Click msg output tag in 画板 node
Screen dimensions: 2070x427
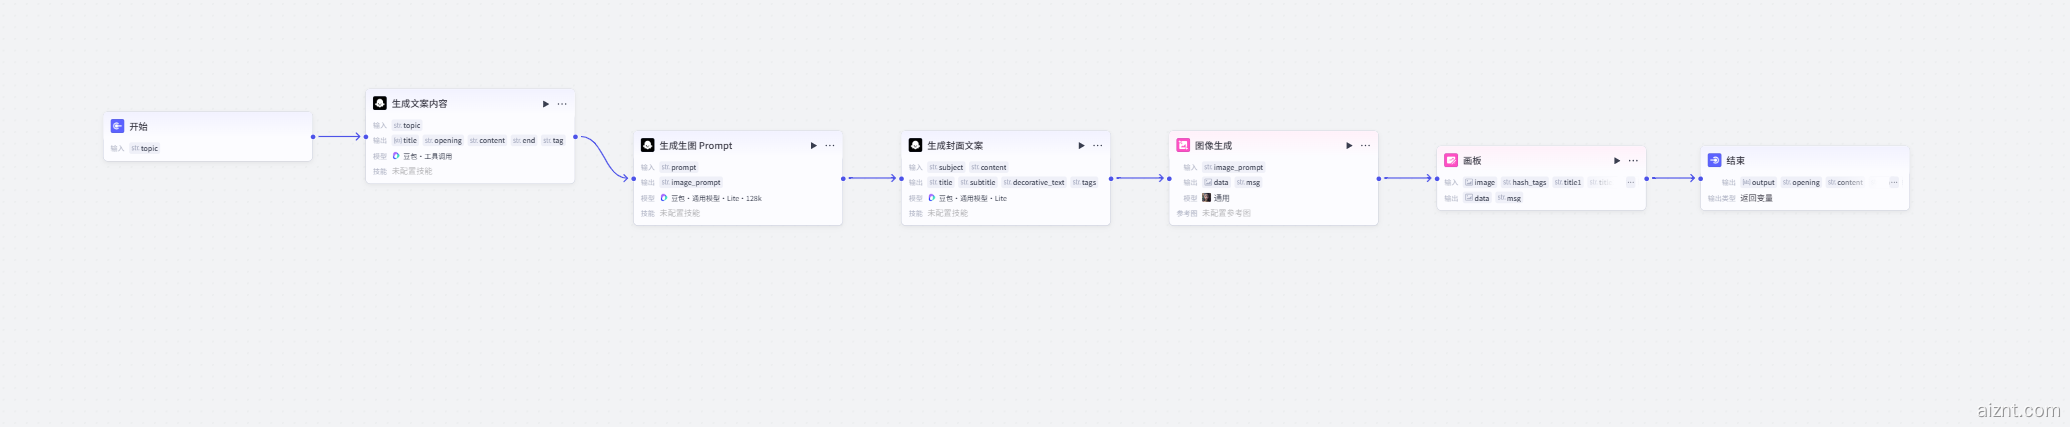(x=1509, y=198)
